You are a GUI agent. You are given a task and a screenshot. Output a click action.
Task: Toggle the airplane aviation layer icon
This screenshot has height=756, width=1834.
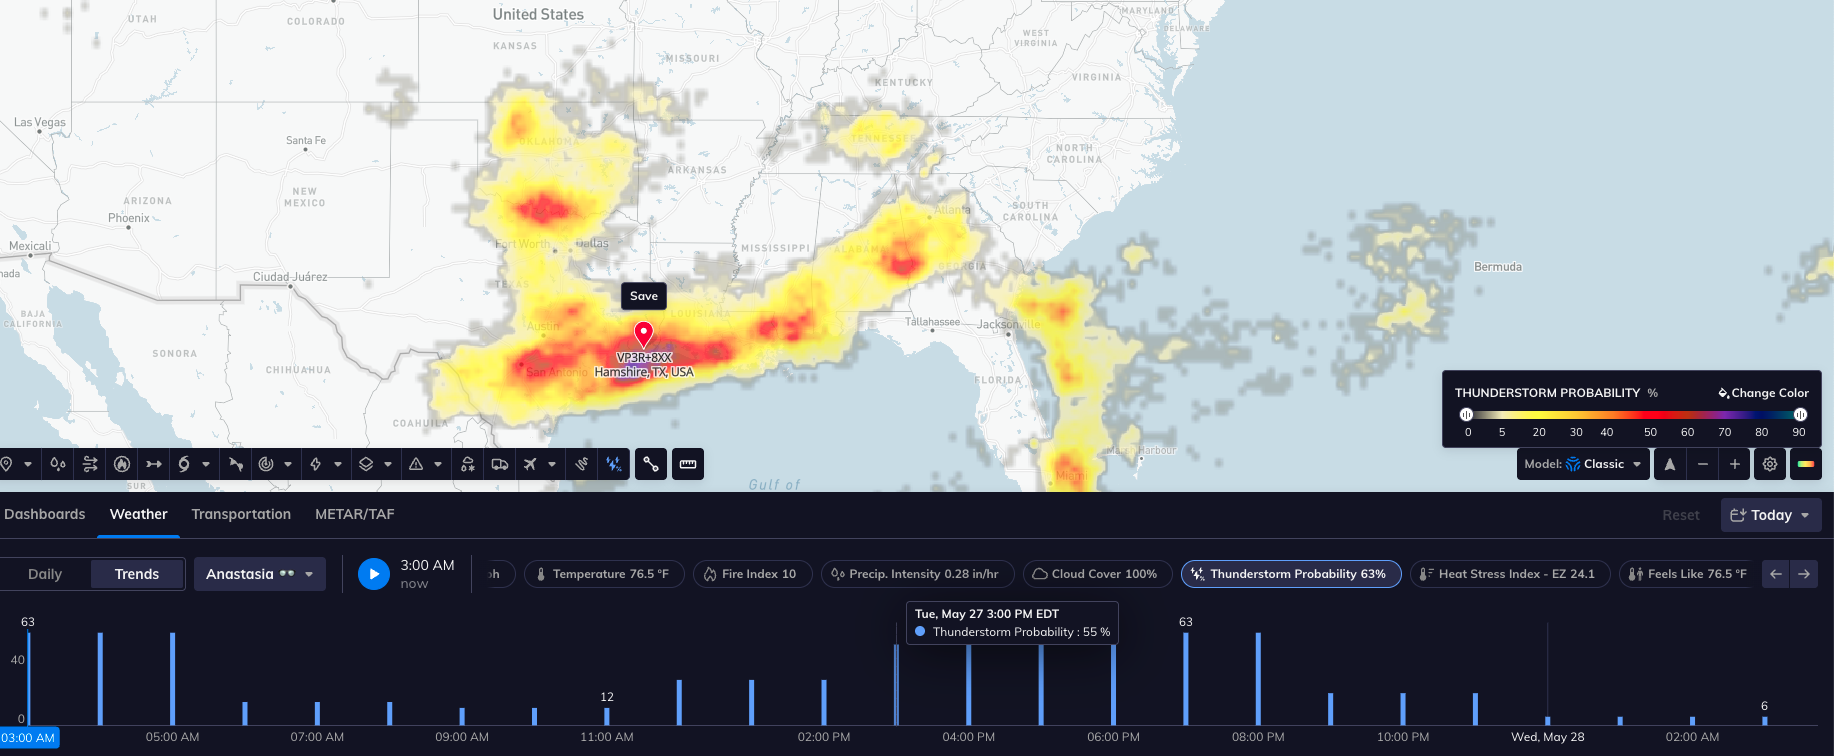pyautogui.click(x=530, y=464)
